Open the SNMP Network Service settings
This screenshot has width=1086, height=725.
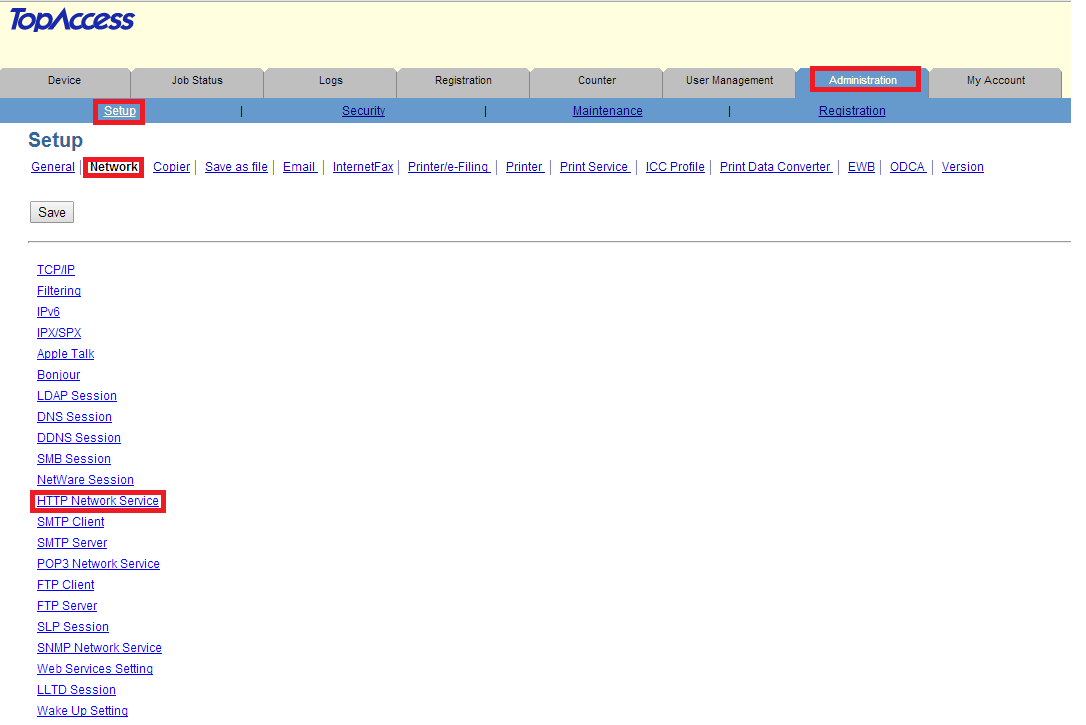tap(99, 647)
